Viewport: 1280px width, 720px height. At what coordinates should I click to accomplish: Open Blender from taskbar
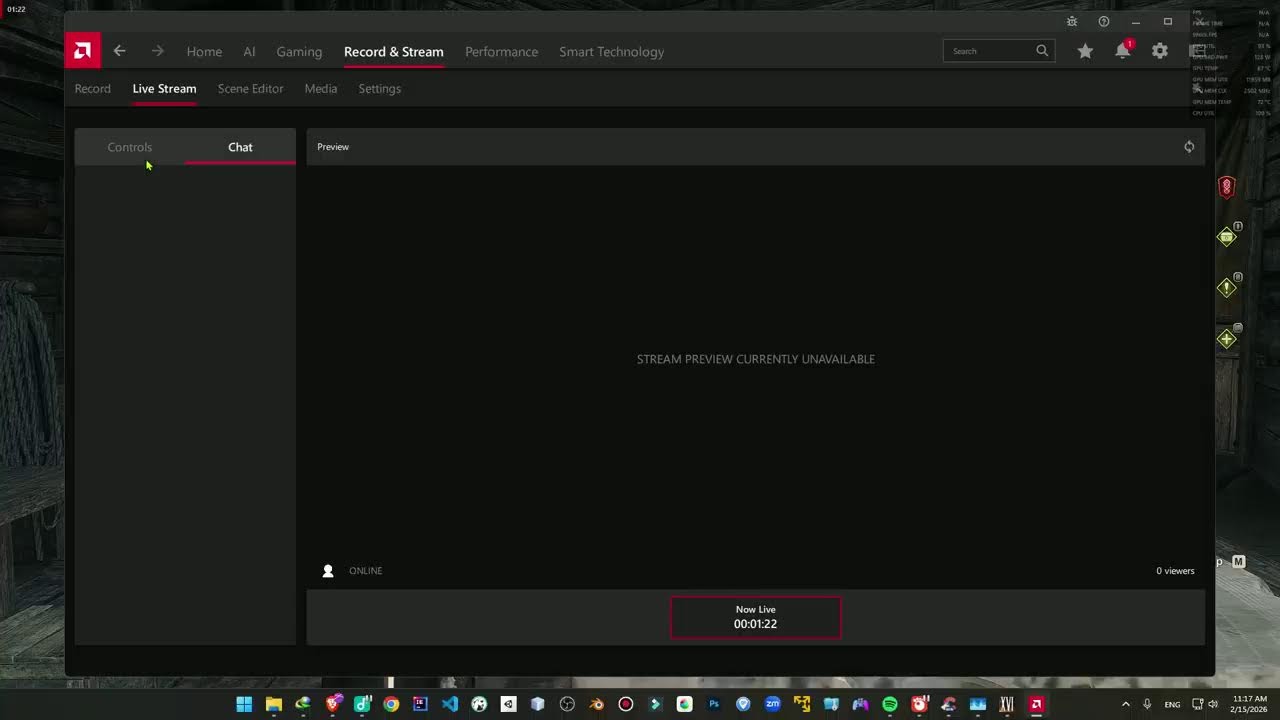tap(596, 704)
